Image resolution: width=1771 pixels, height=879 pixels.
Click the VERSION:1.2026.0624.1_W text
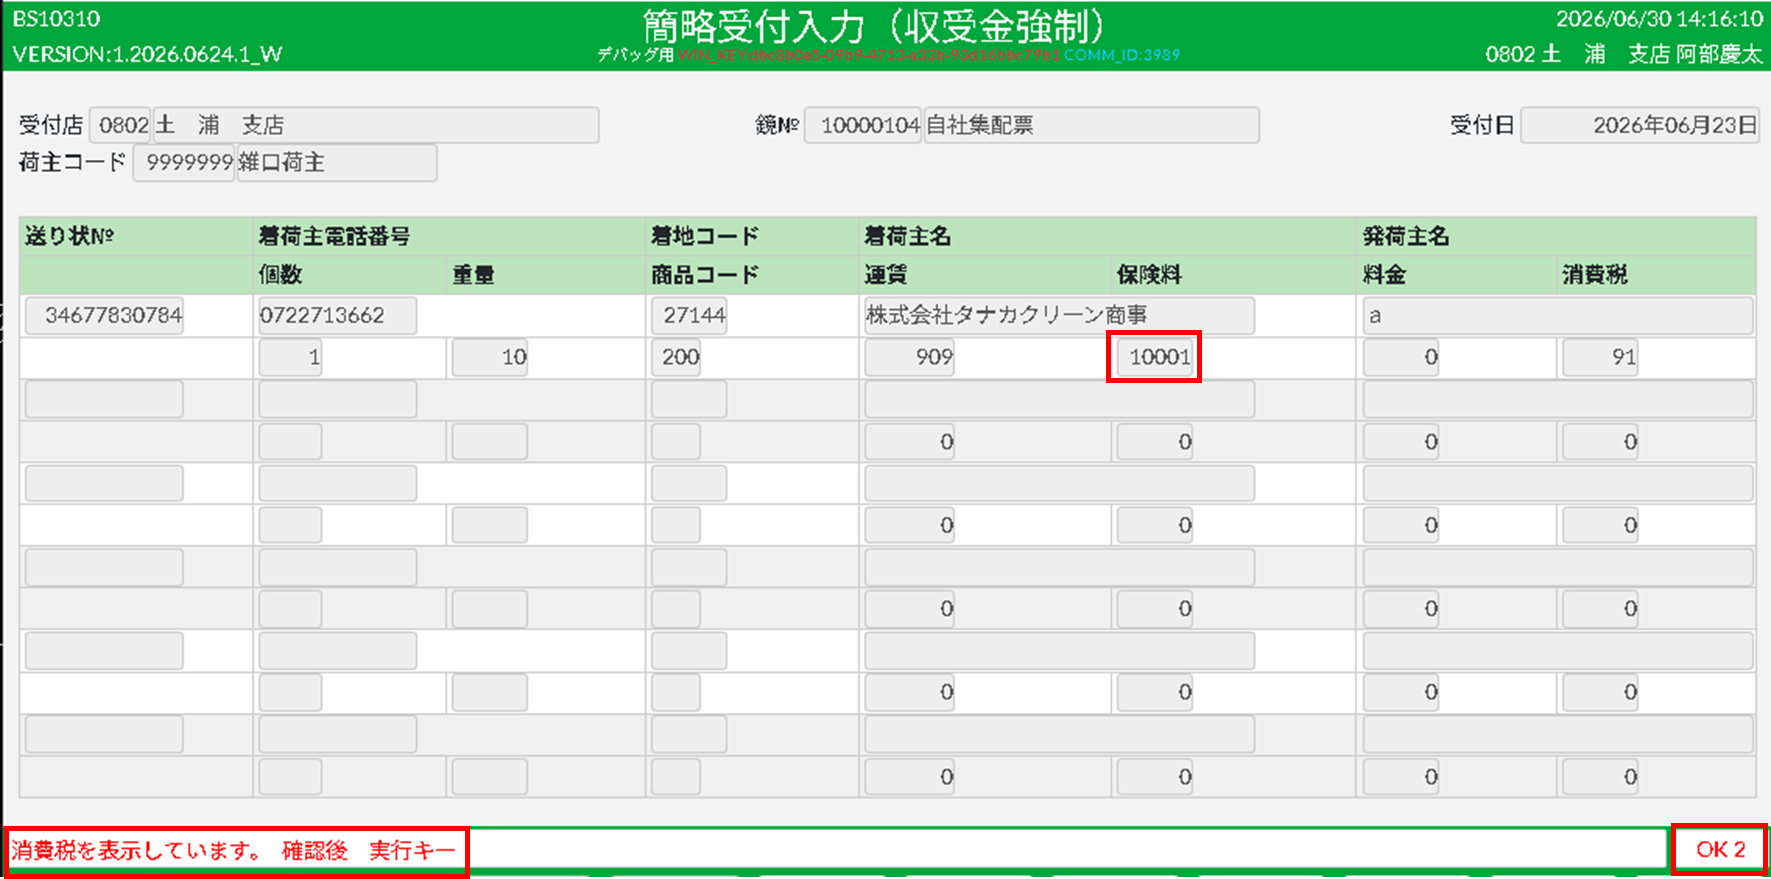coord(147,55)
